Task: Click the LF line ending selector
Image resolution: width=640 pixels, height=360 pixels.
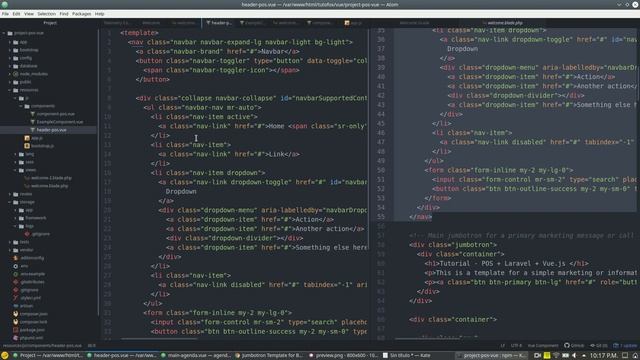Action: (x=502, y=346)
